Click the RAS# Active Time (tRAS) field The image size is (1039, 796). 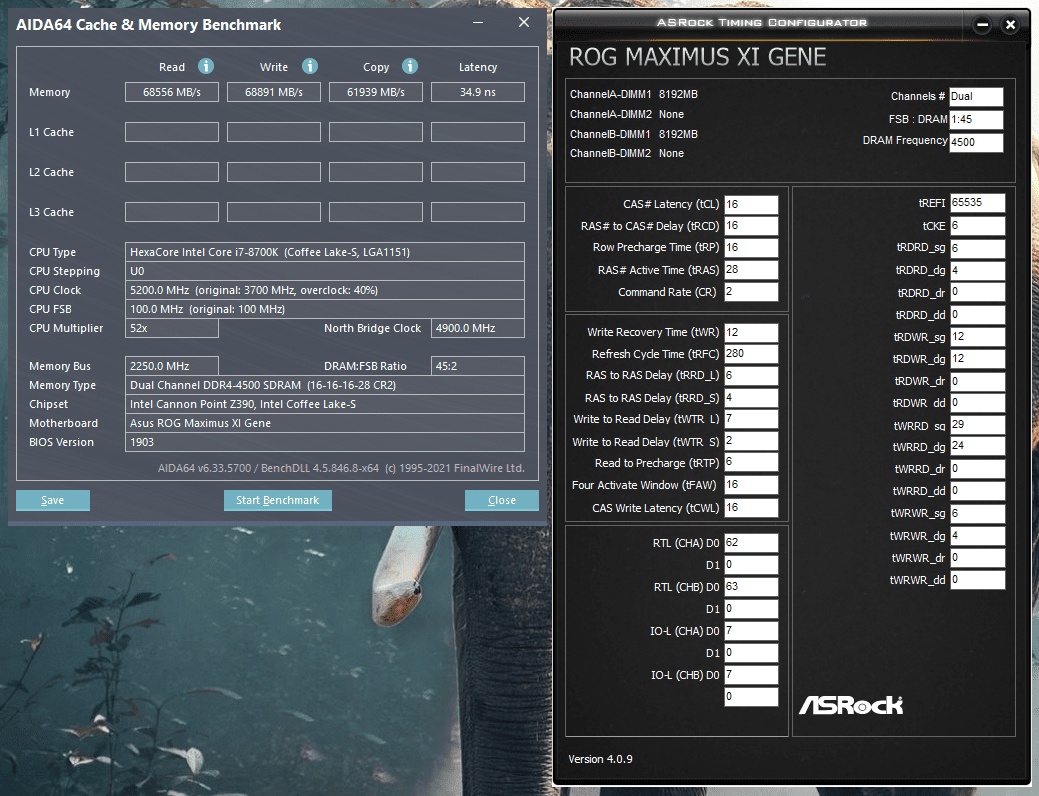[751, 270]
